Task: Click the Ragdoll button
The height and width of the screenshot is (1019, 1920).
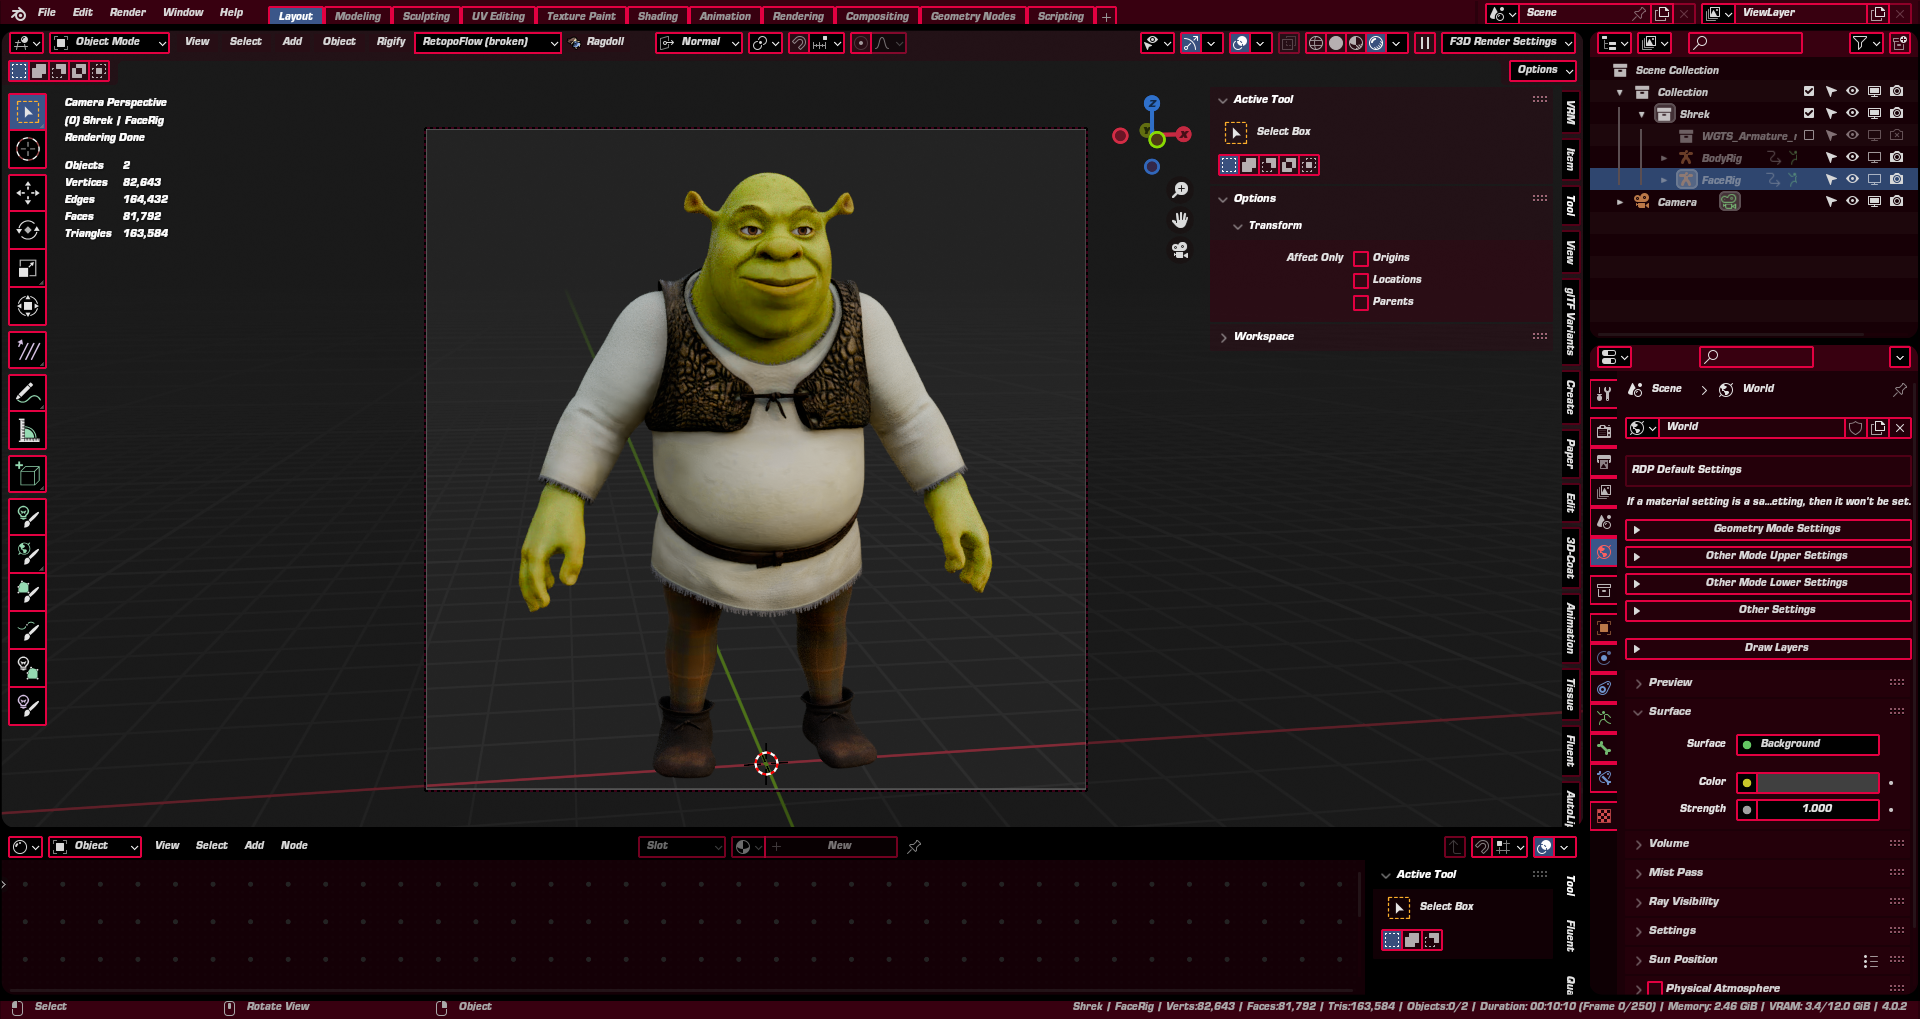Action: click(597, 42)
